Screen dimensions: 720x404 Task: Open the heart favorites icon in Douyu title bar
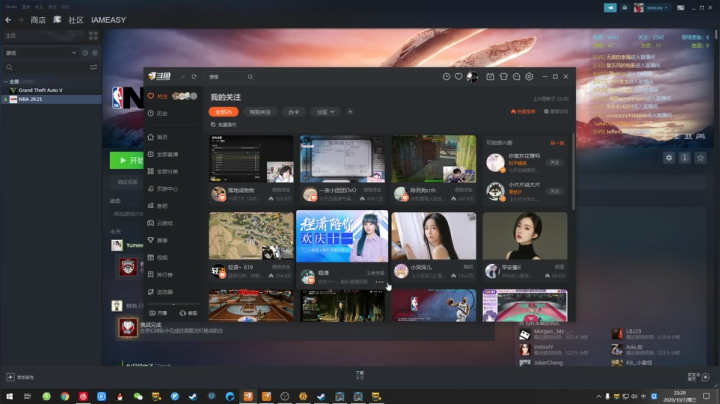(459, 77)
